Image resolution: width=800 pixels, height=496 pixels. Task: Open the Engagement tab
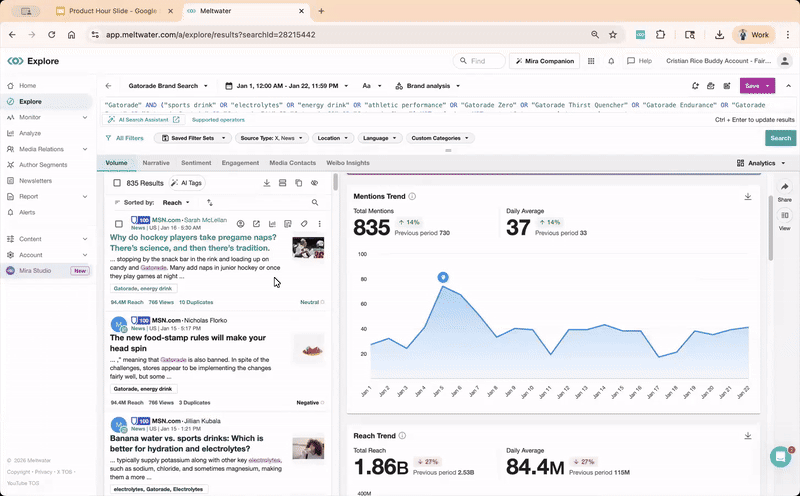pyautogui.click(x=240, y=163)
